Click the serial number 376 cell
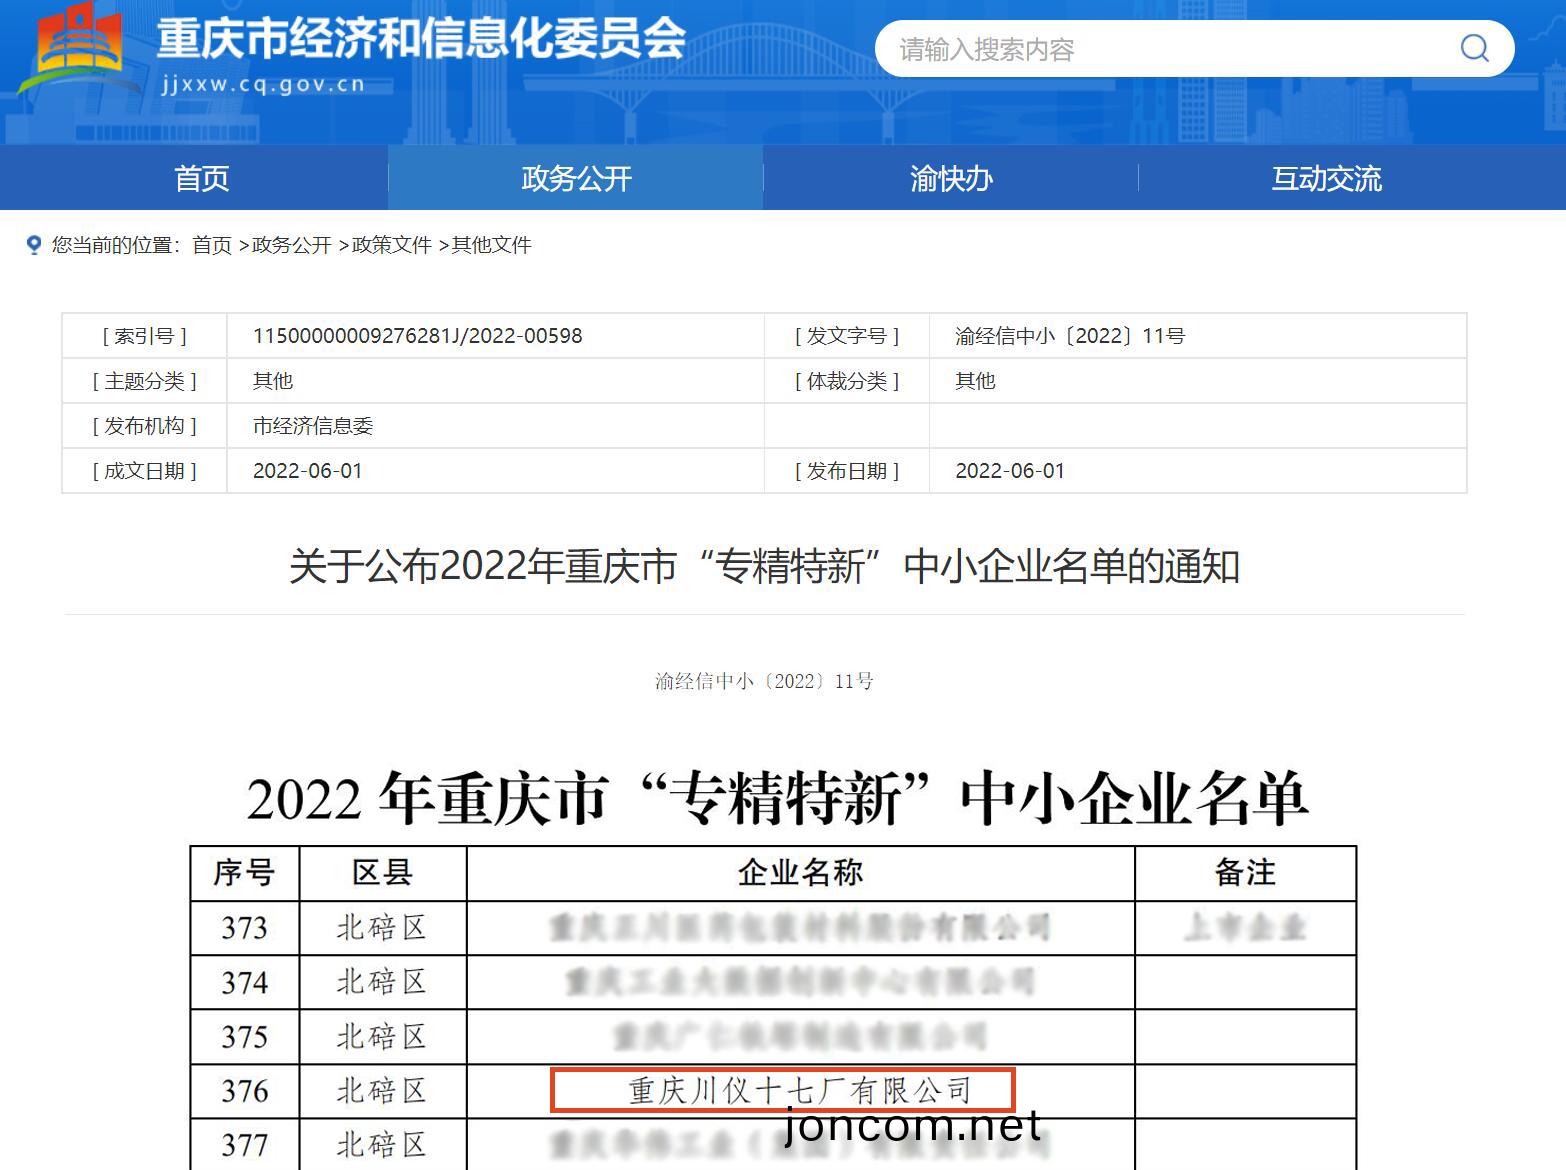 tap(244, 1090)
